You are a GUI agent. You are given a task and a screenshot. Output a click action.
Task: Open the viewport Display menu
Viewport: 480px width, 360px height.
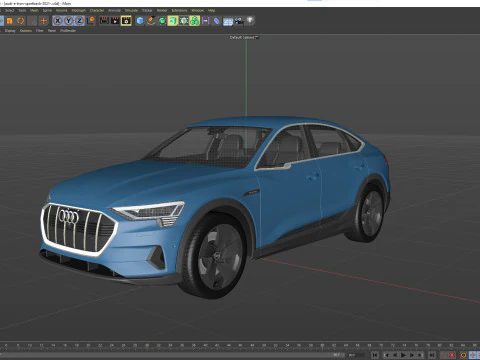[10, 31]
